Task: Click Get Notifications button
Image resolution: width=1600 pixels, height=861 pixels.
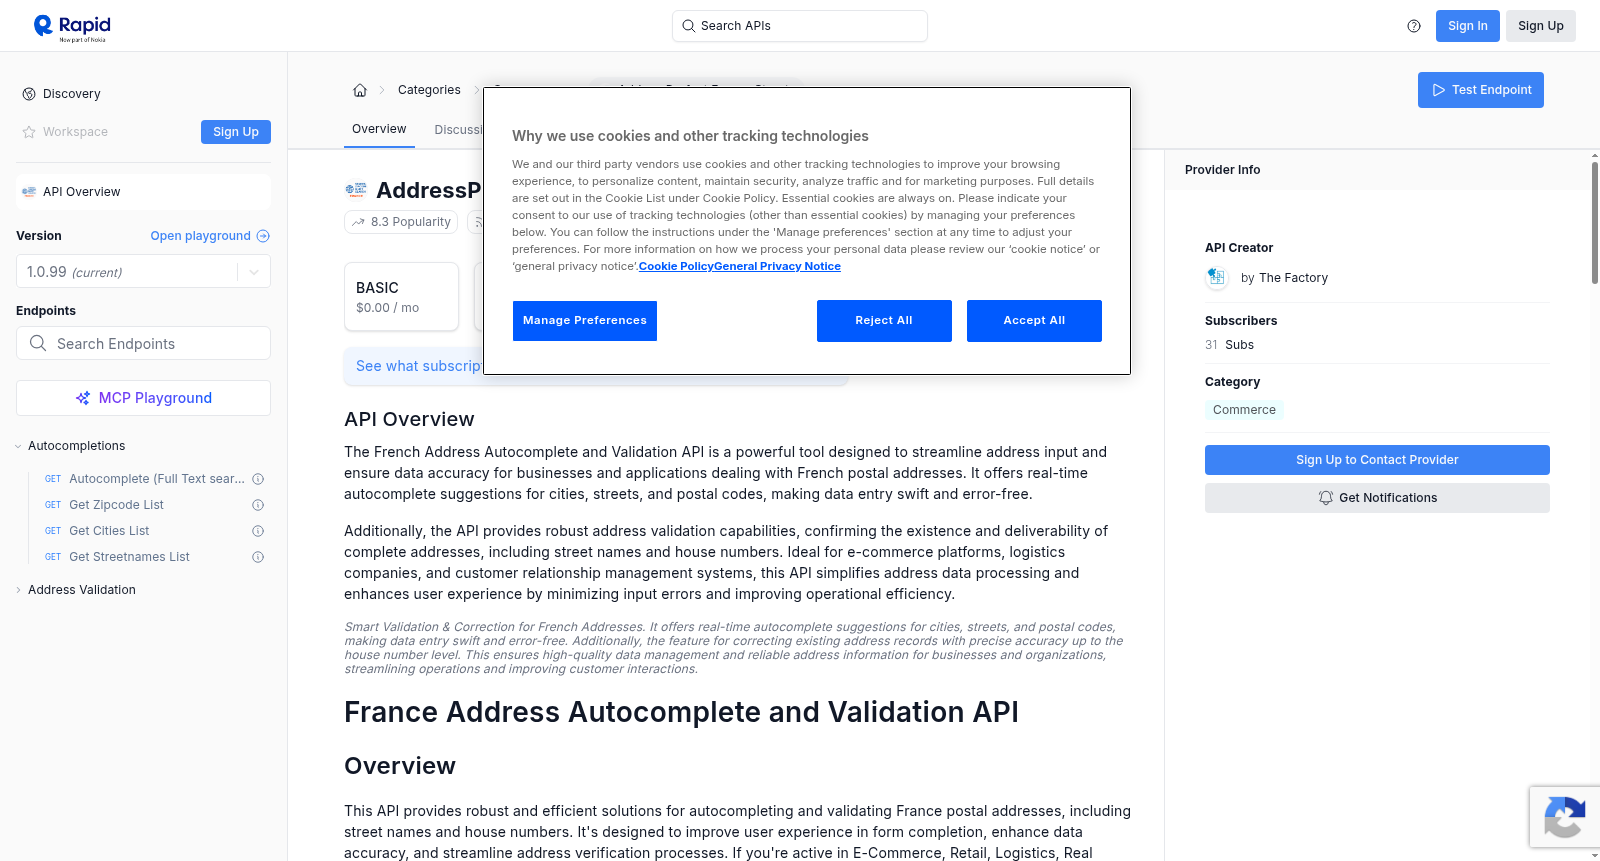Action: (x=1377, y=498)
